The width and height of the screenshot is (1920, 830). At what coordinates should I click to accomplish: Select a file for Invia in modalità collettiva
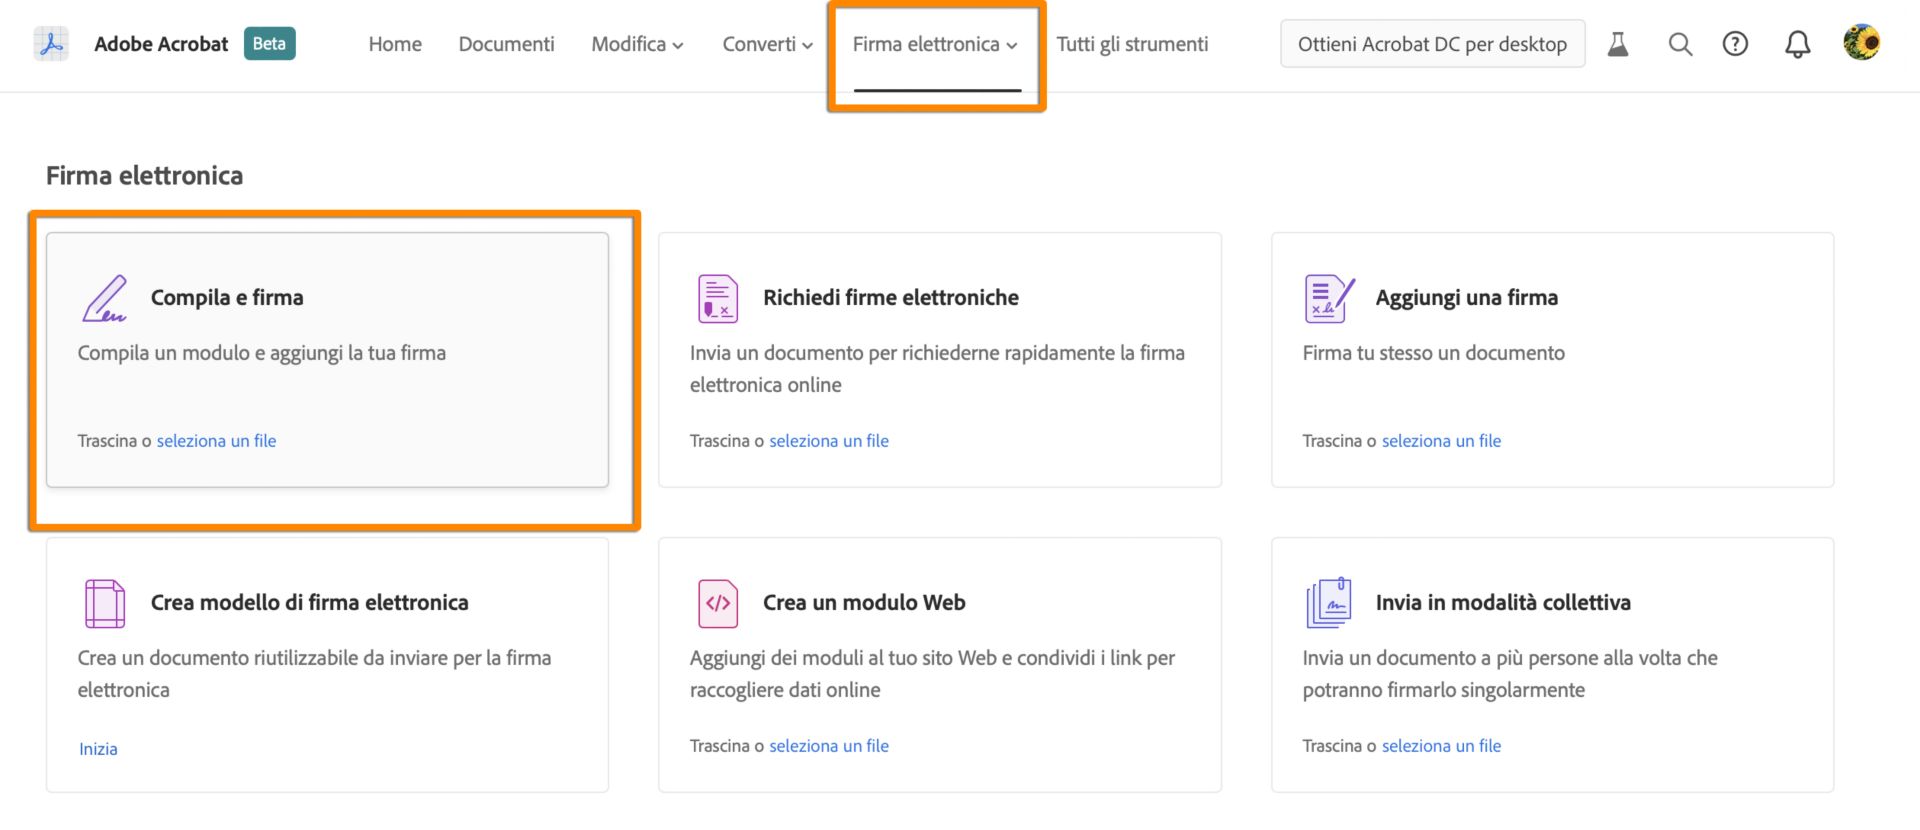click(1441, 746)
